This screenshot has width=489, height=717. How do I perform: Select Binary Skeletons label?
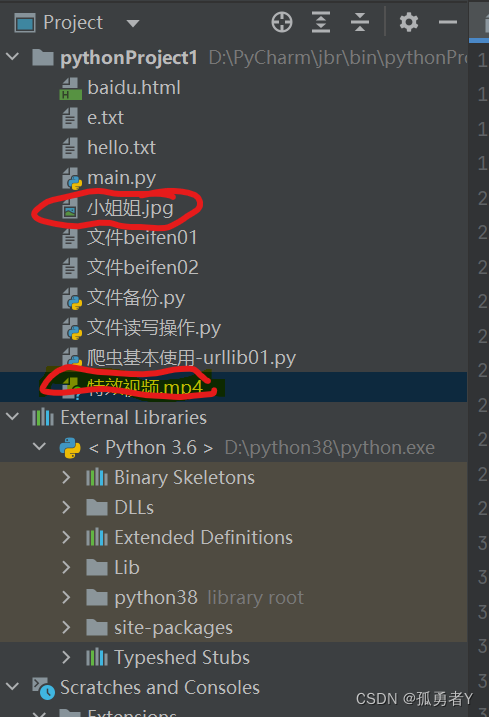coord(184,478)
